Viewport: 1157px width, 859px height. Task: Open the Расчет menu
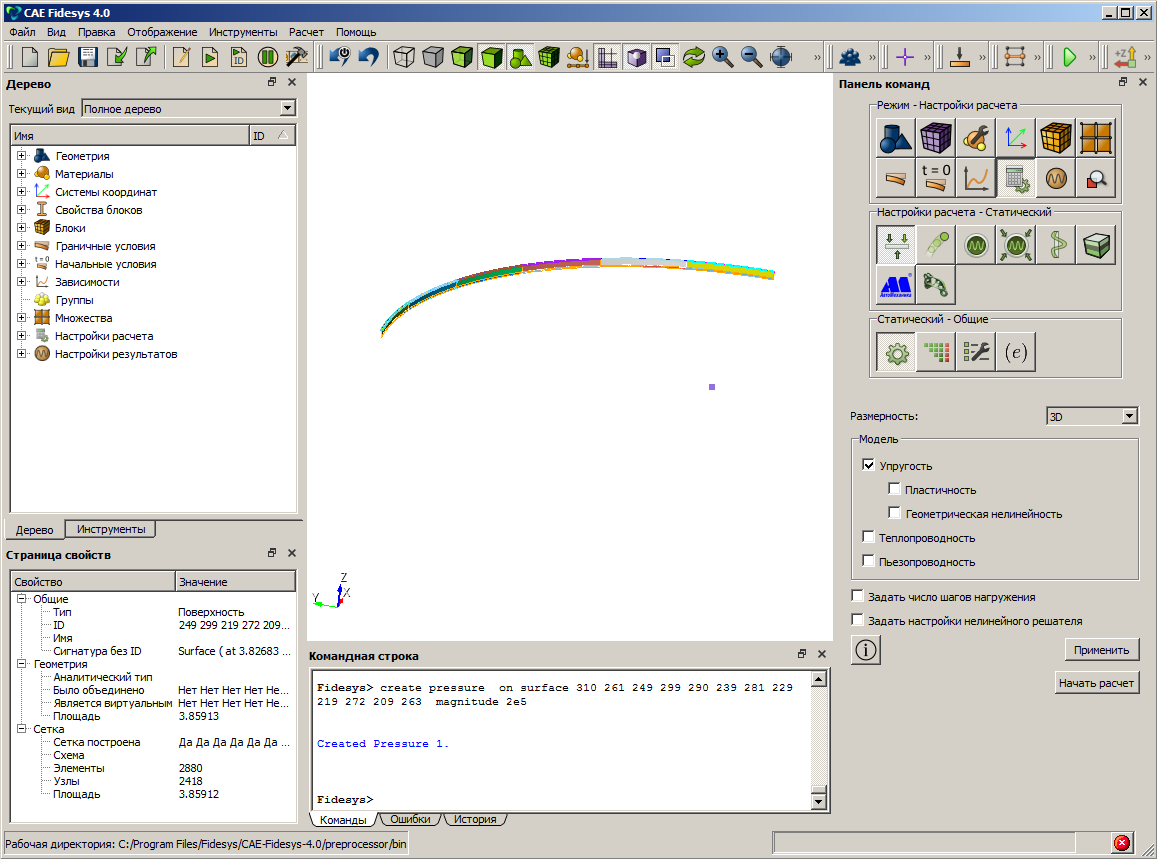coord(306,32)
